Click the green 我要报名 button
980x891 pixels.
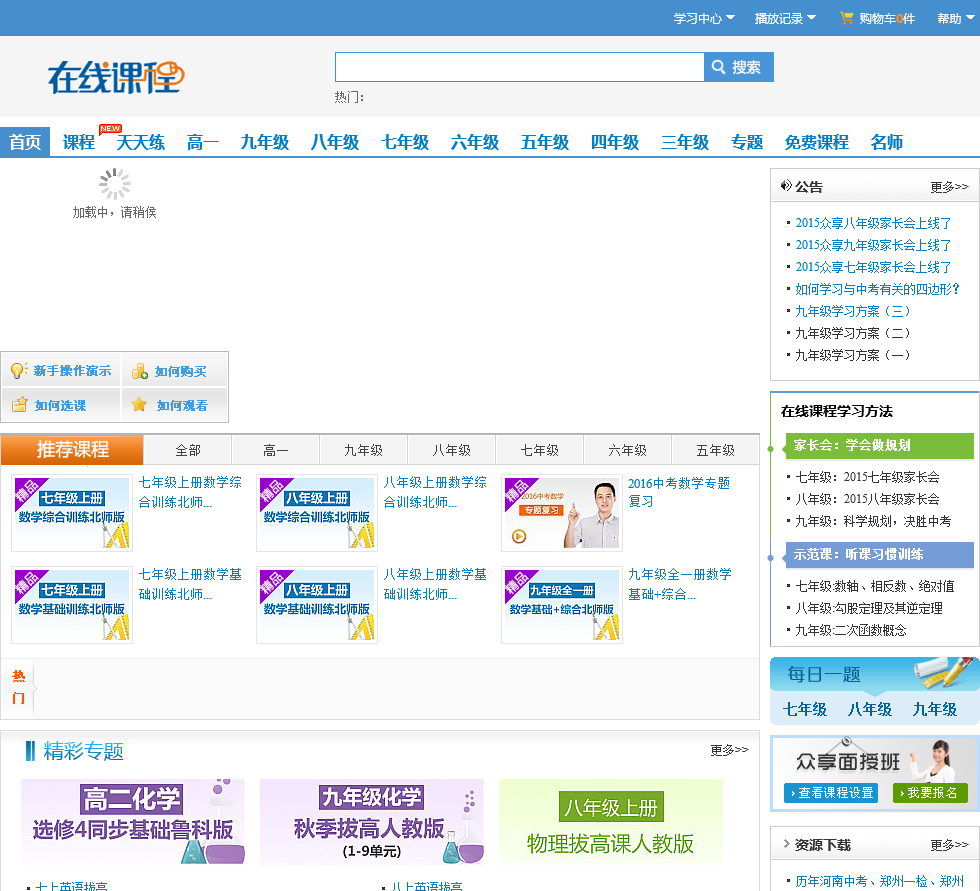[x=931, y=793]
